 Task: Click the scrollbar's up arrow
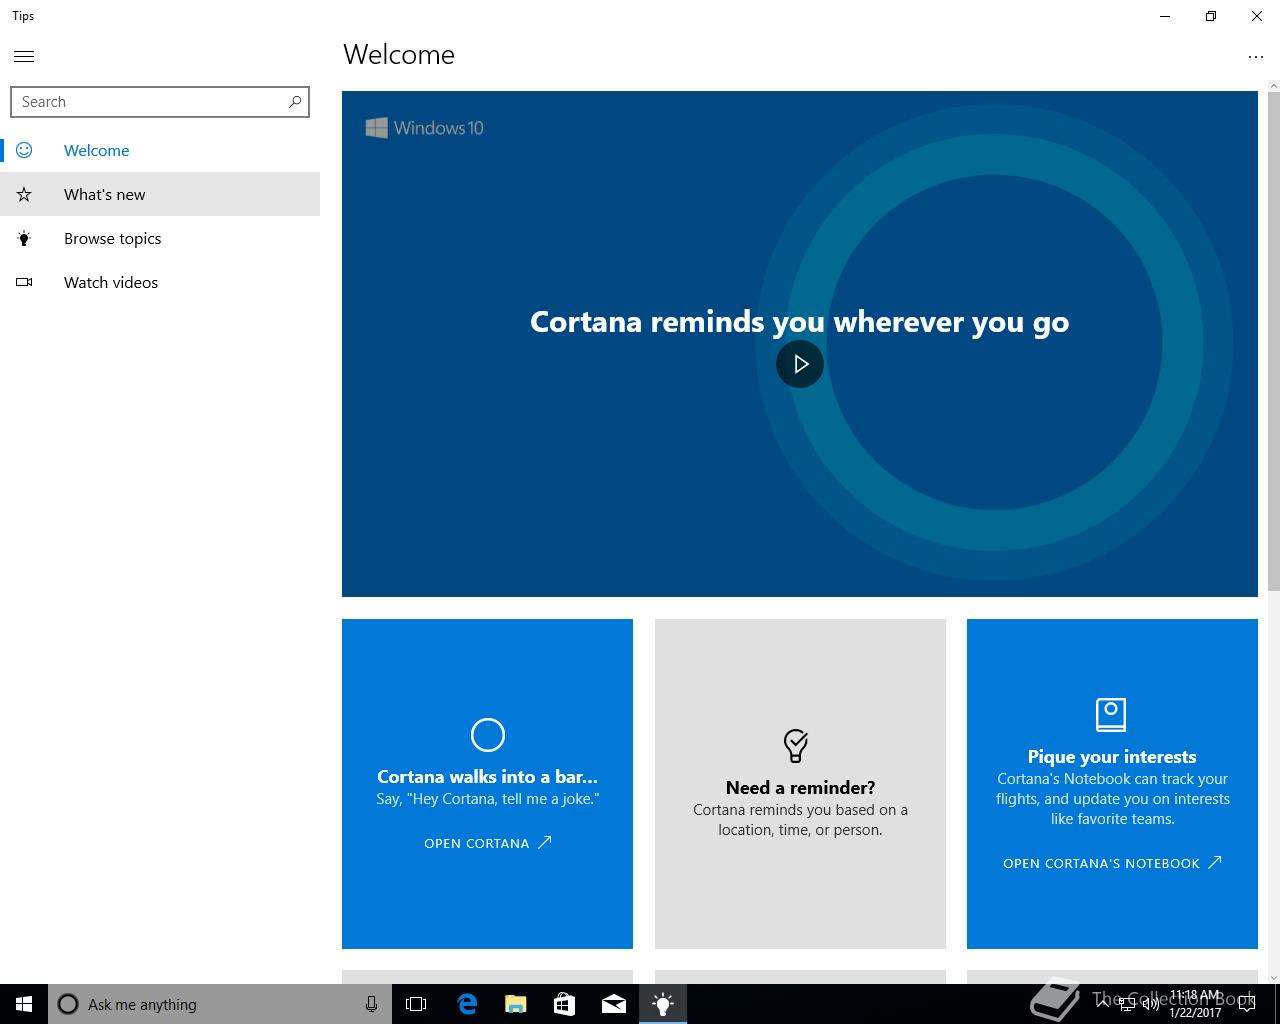(x=1273, y=87)
